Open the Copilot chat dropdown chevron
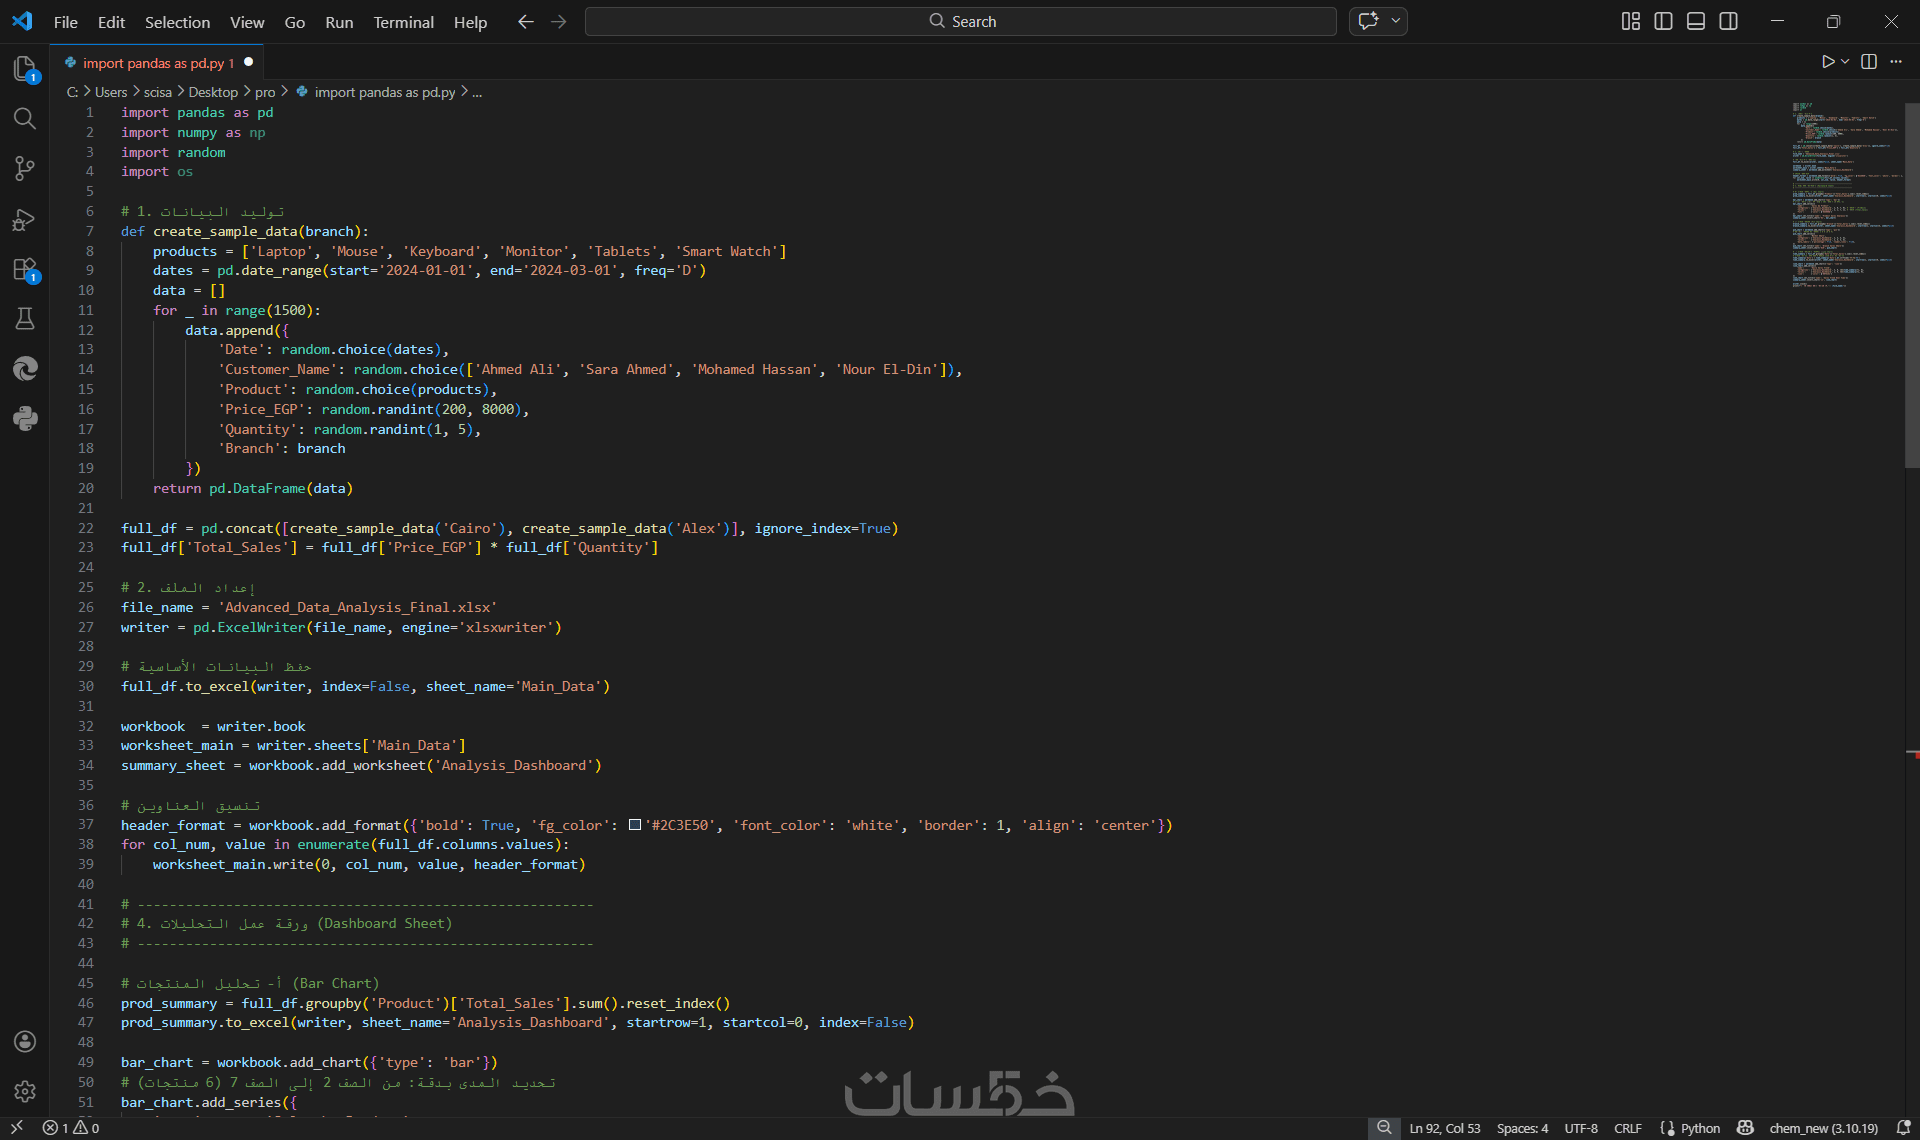The width and height of the screenshot is (1920, 1140). (1396, 21)
